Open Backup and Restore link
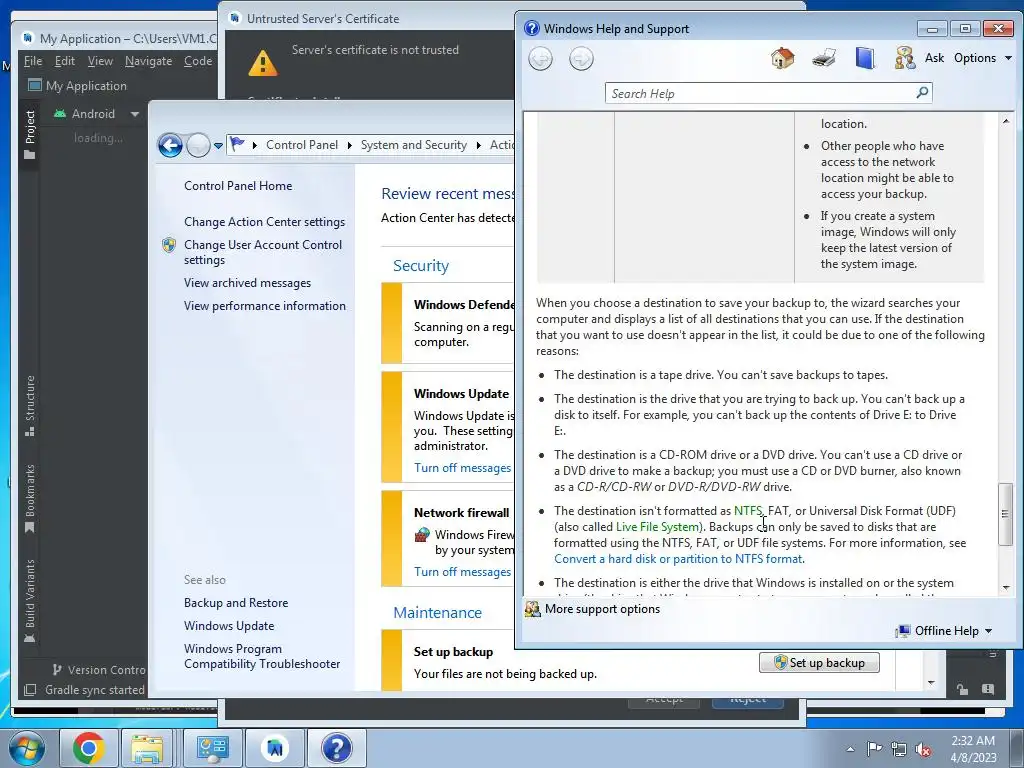1024x768 pixels. [x=236, y=603]
